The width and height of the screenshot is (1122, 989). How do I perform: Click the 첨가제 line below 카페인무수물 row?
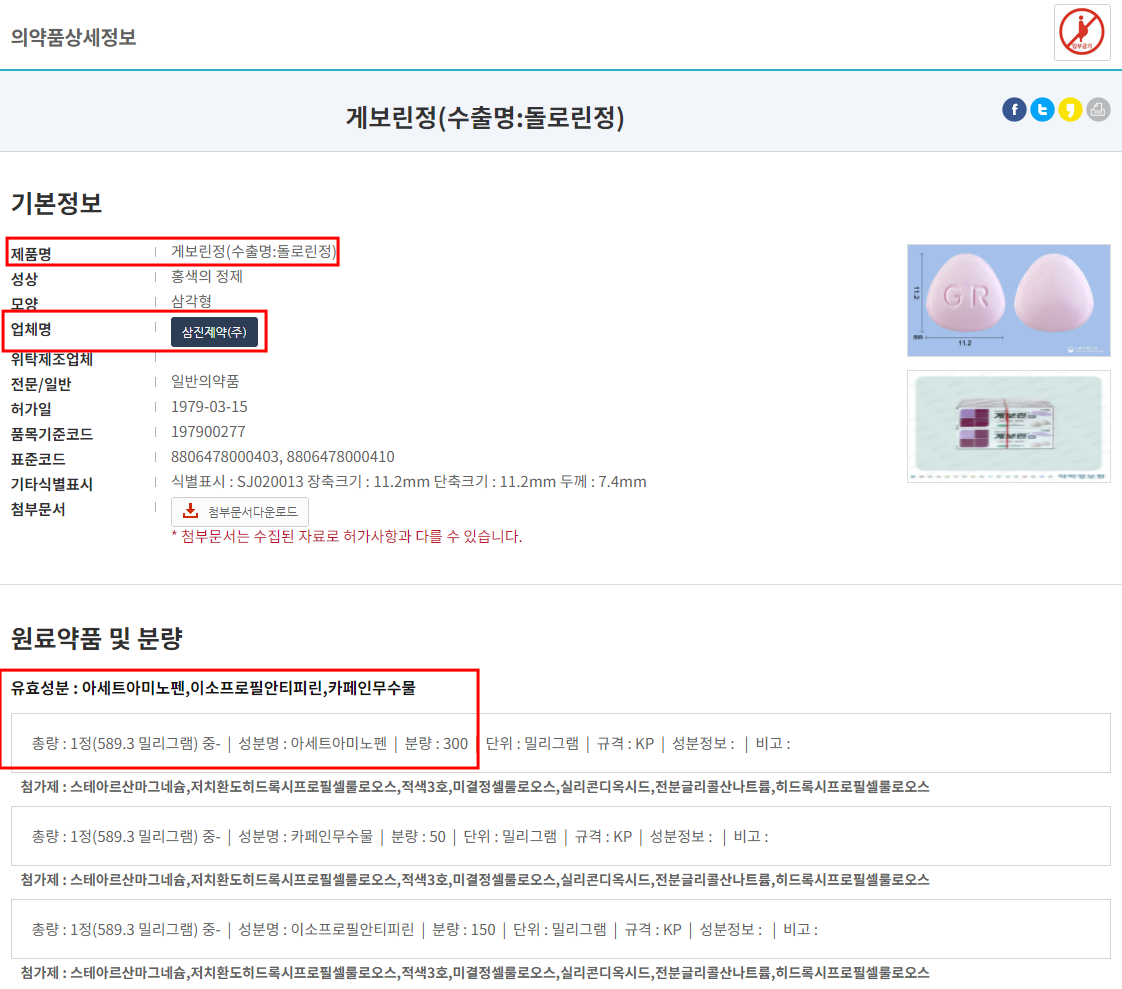click(474, 880)
